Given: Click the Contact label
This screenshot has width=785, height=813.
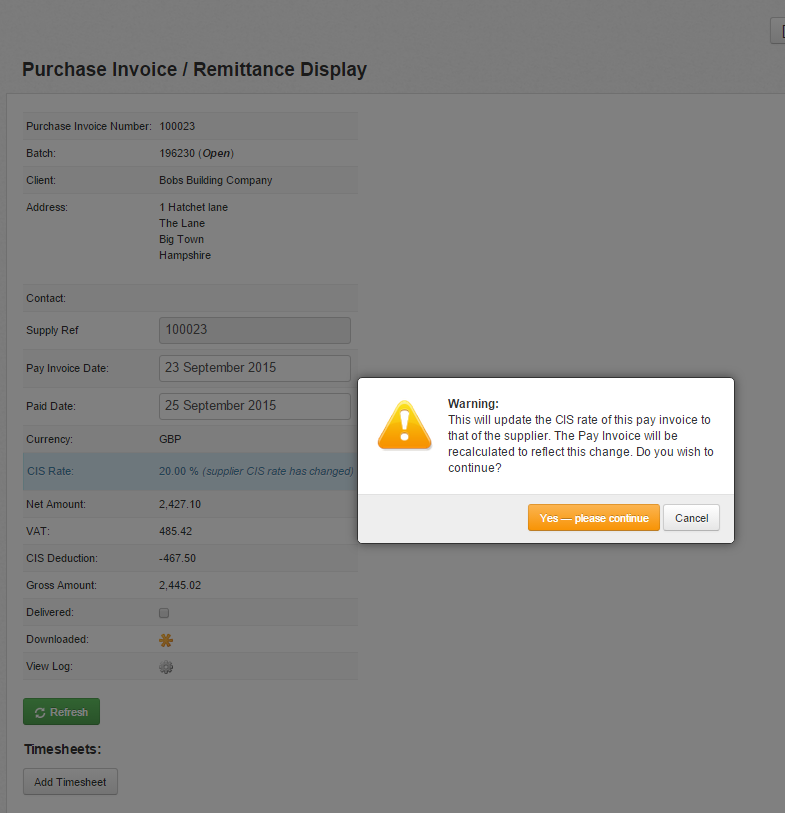Looking at the screenshot, I should [46, 299].
